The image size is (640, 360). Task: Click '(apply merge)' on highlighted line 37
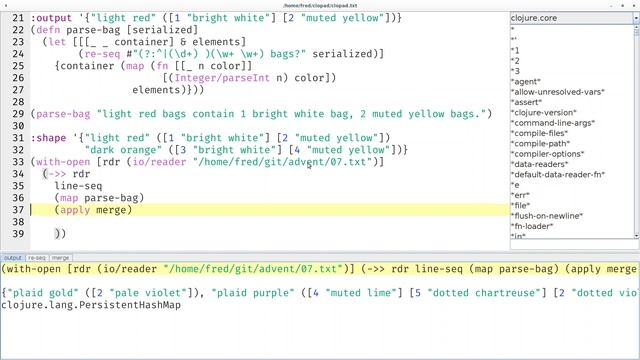click(93, 210)
